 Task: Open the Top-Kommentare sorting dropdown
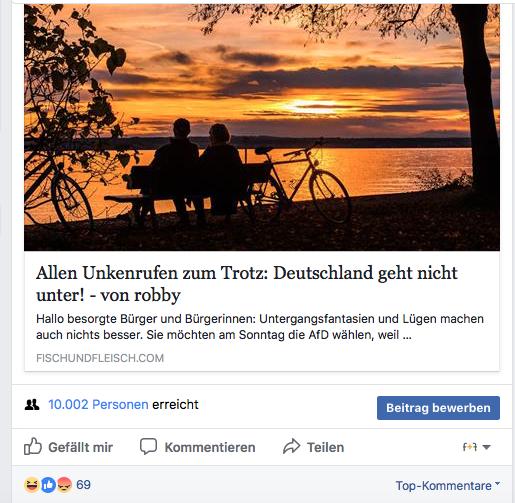coord(447,485)
